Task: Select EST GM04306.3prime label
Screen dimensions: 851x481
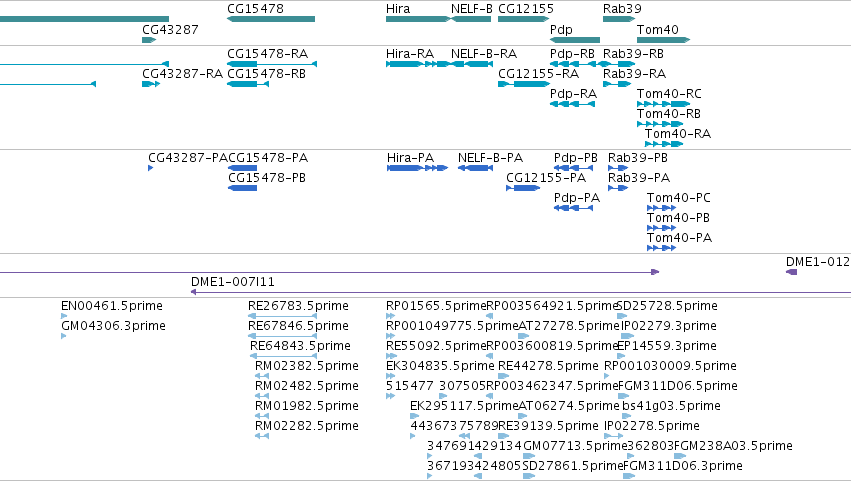Action: tap(113, 326)
